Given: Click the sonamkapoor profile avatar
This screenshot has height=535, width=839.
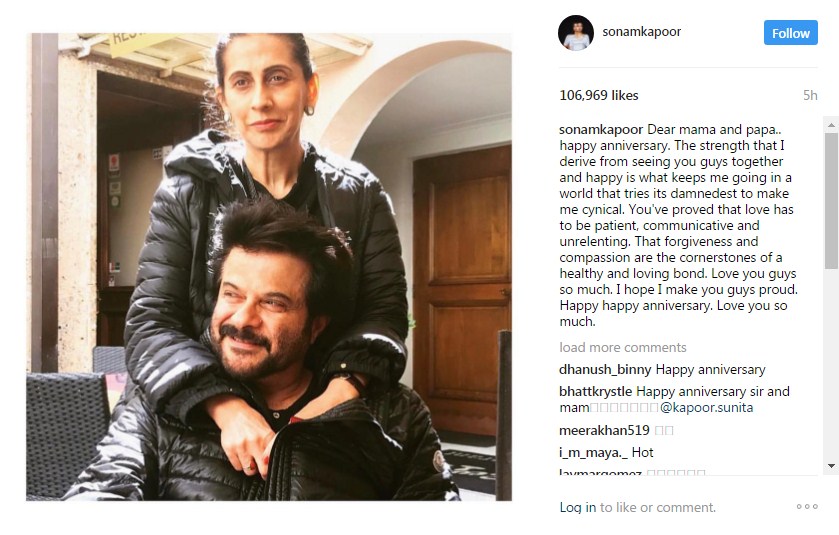Looking at the screenshot, I should click(x=576, y=33).
